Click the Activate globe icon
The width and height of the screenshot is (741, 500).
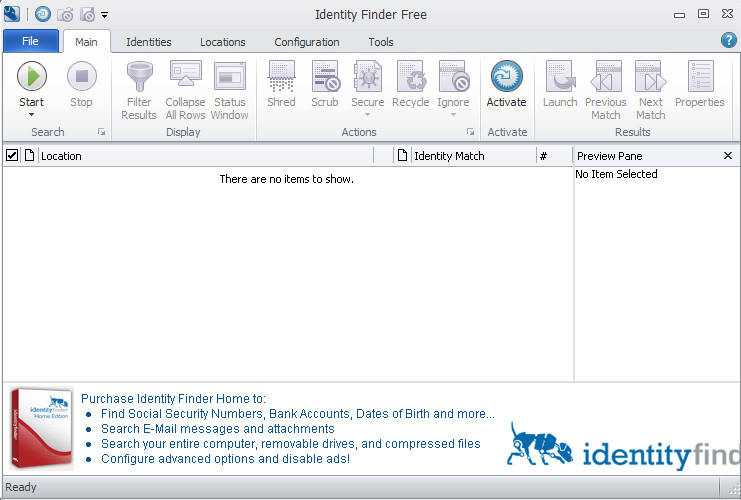point(507,76)
